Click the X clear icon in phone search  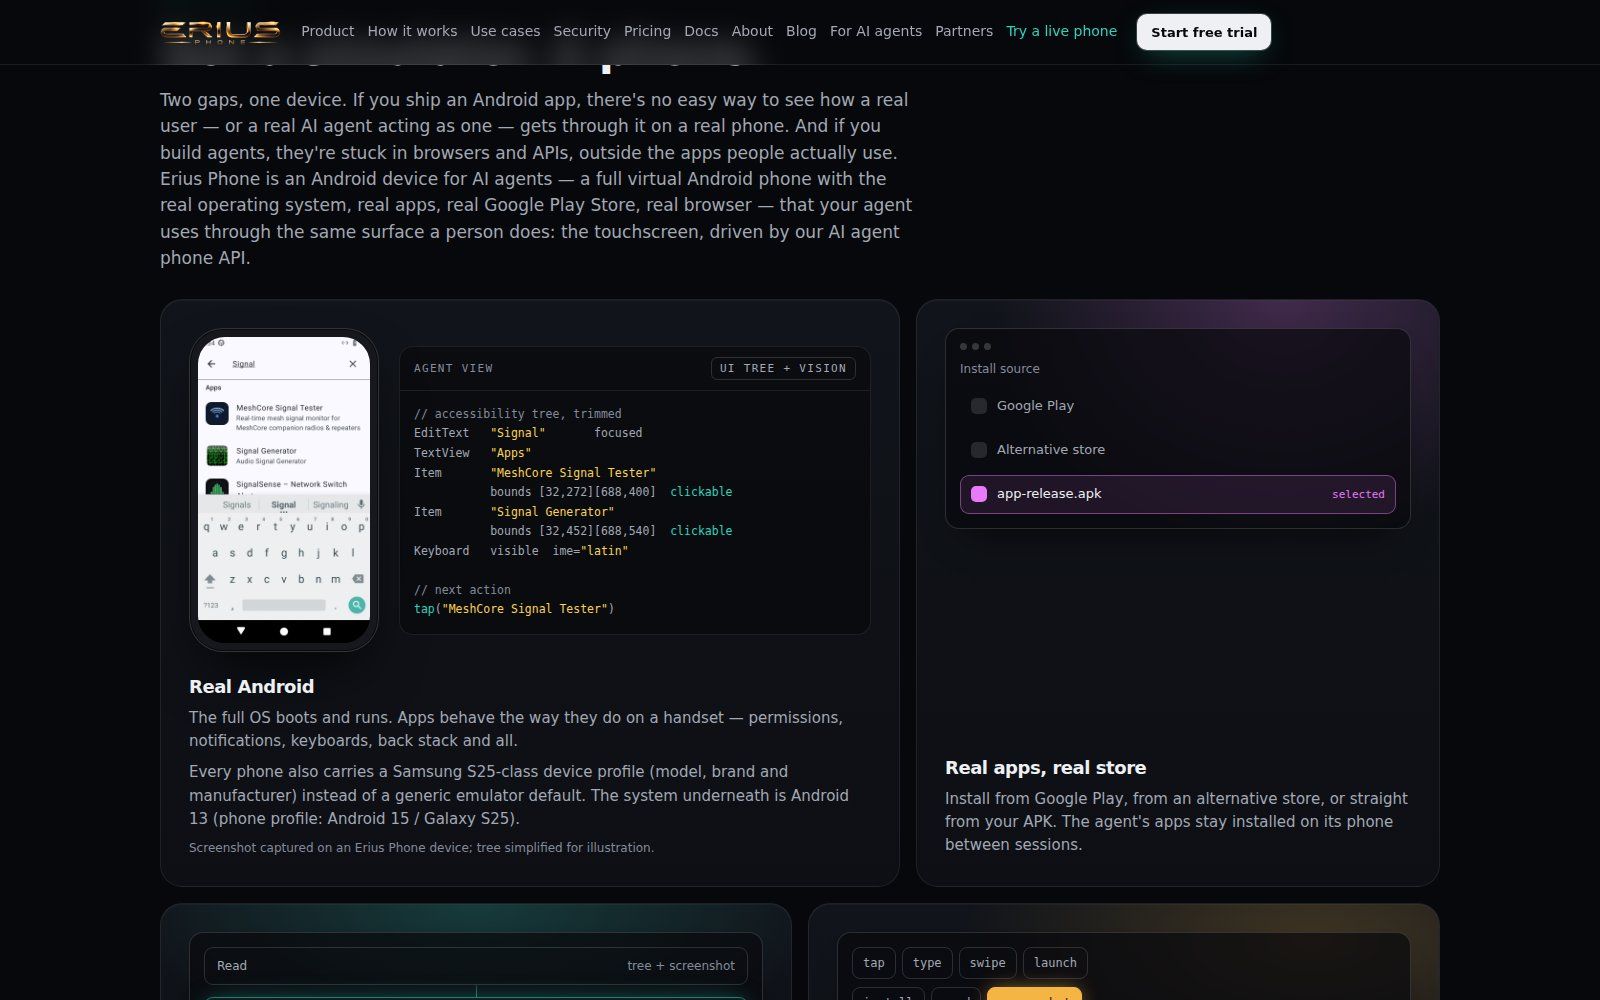click(353, 364)
